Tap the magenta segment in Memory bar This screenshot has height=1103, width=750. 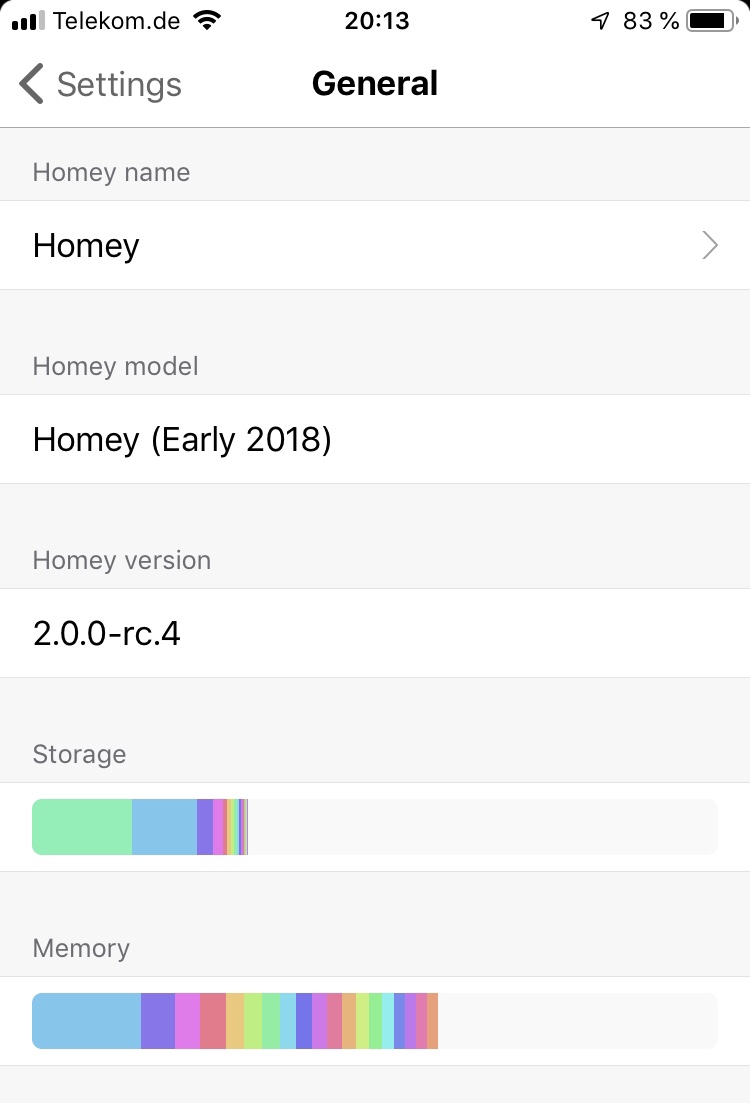187,1021
